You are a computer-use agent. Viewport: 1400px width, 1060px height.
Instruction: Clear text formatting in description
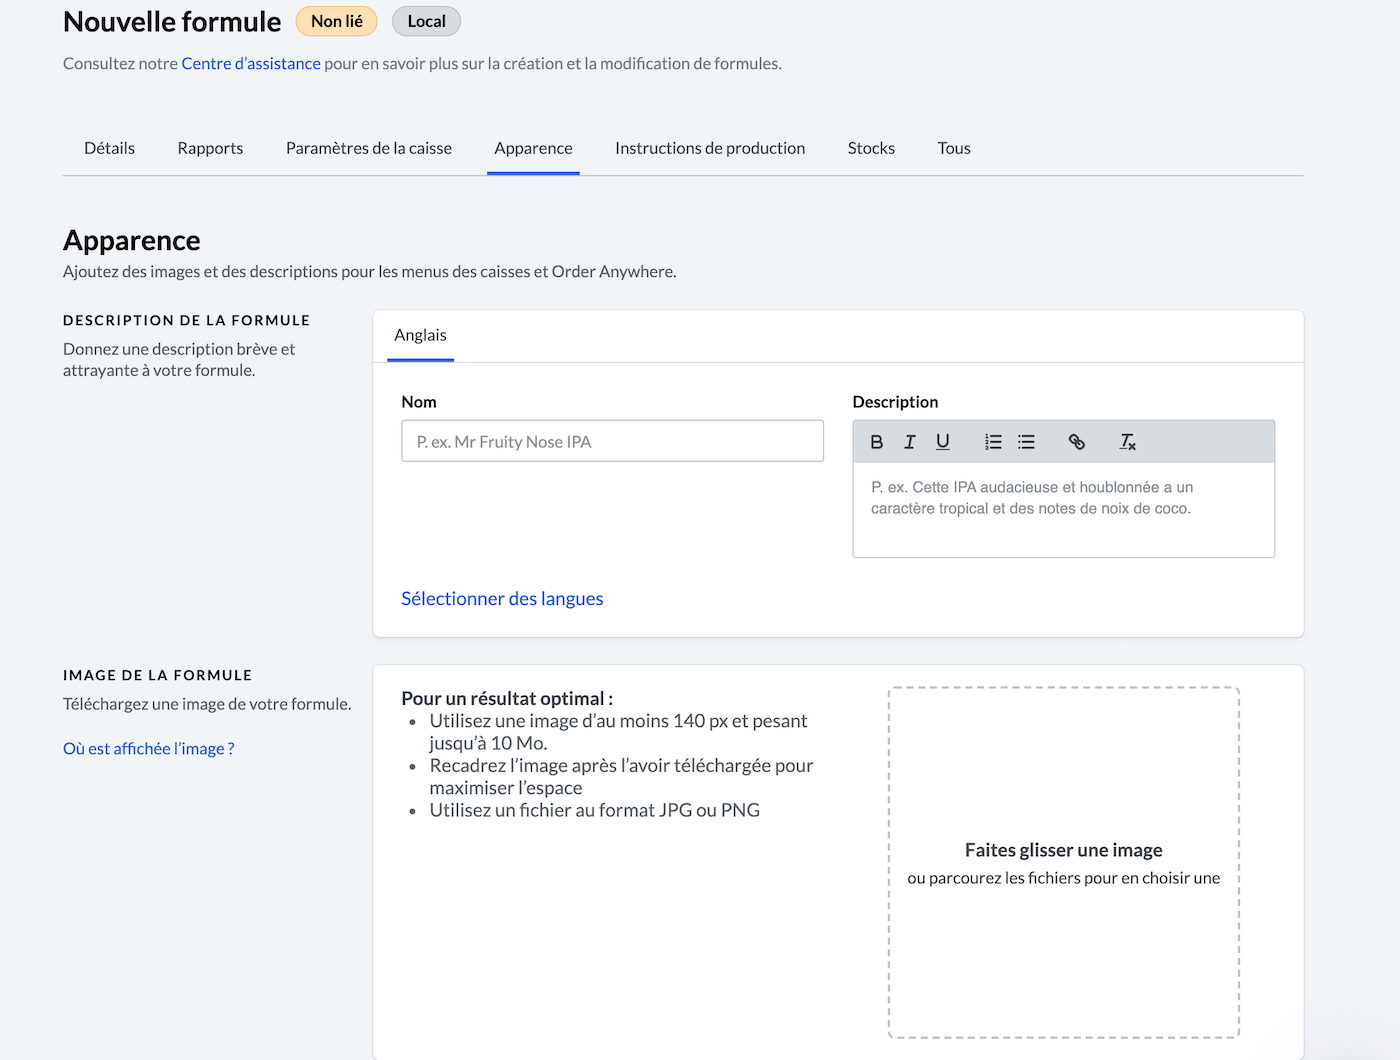click(1128, 442)
